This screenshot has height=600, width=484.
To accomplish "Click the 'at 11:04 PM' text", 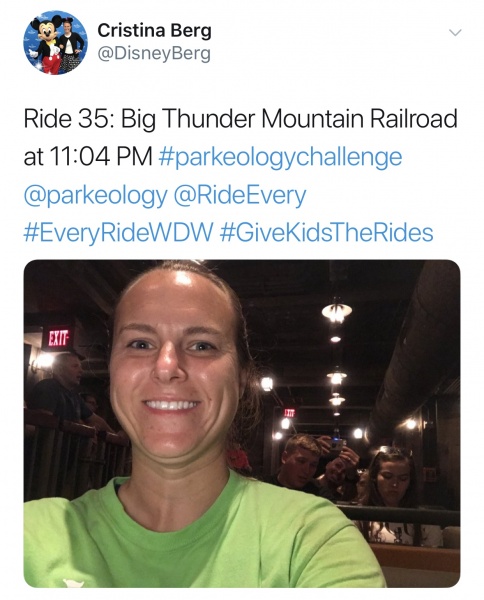I will click(x=88, y=157).
